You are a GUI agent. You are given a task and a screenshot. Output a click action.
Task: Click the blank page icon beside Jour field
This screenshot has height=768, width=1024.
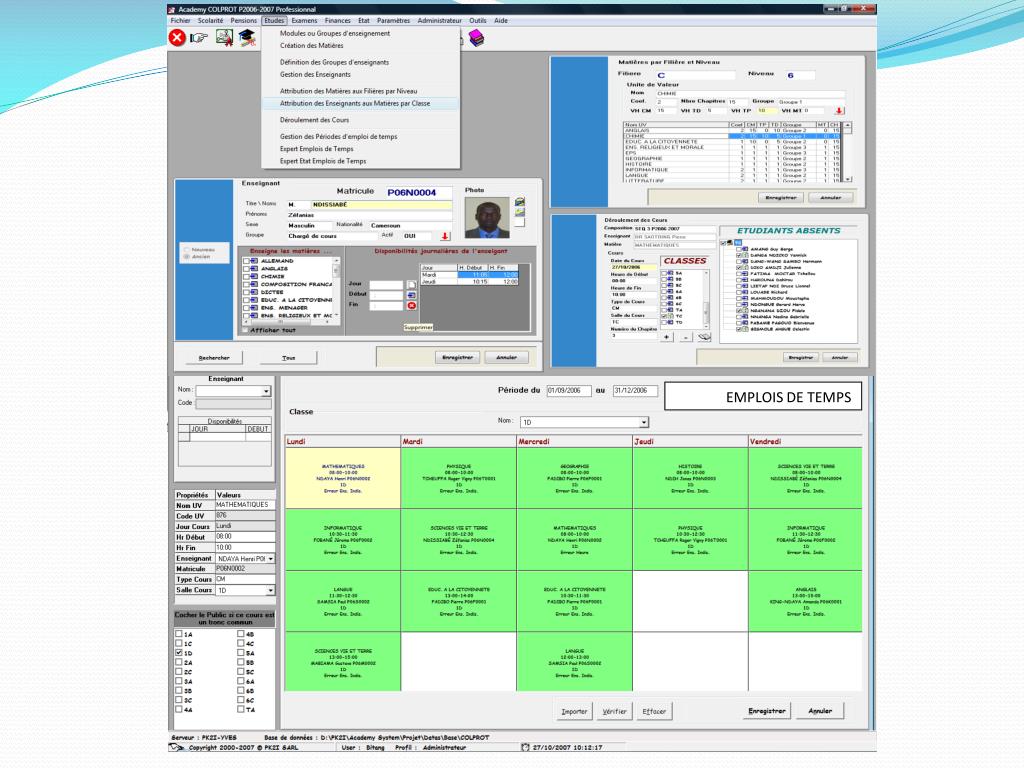point(411,285)
